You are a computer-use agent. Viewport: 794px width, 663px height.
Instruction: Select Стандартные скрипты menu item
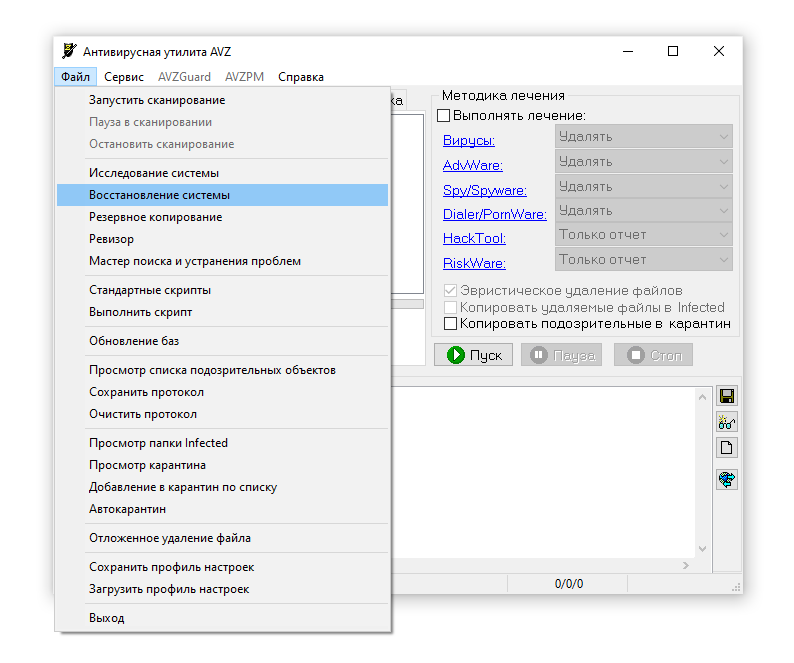[222, 290]
